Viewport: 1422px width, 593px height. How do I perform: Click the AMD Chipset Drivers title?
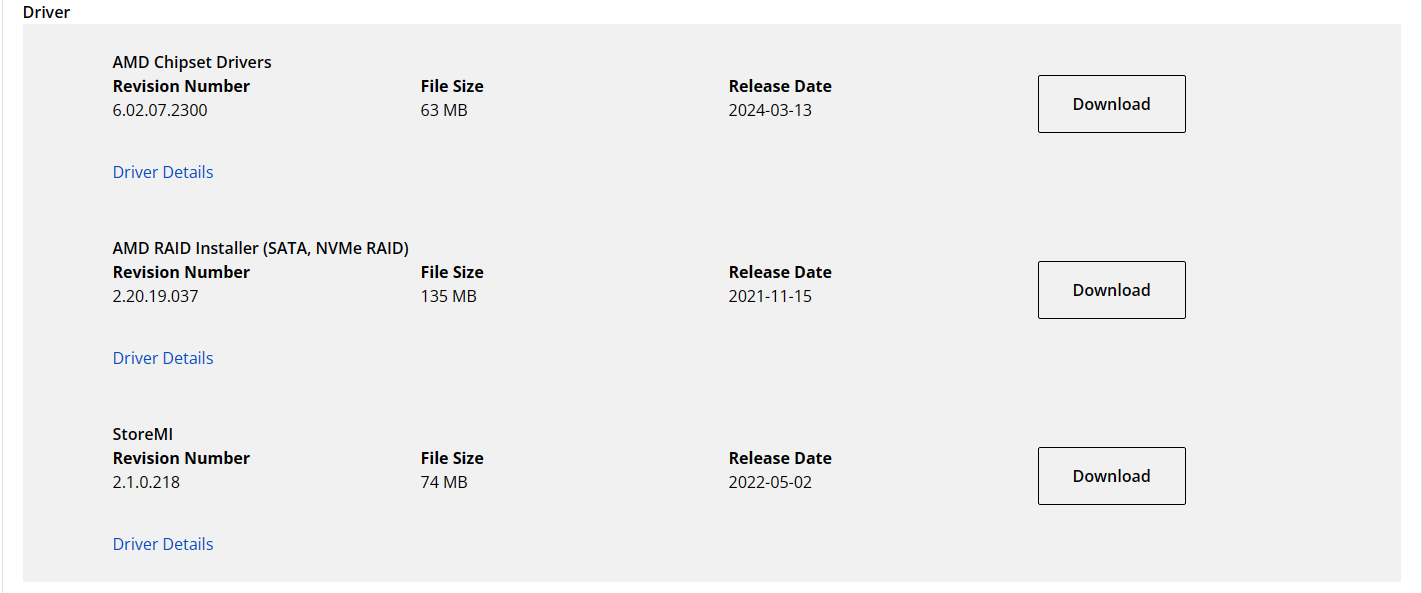(x=192, y=62)
